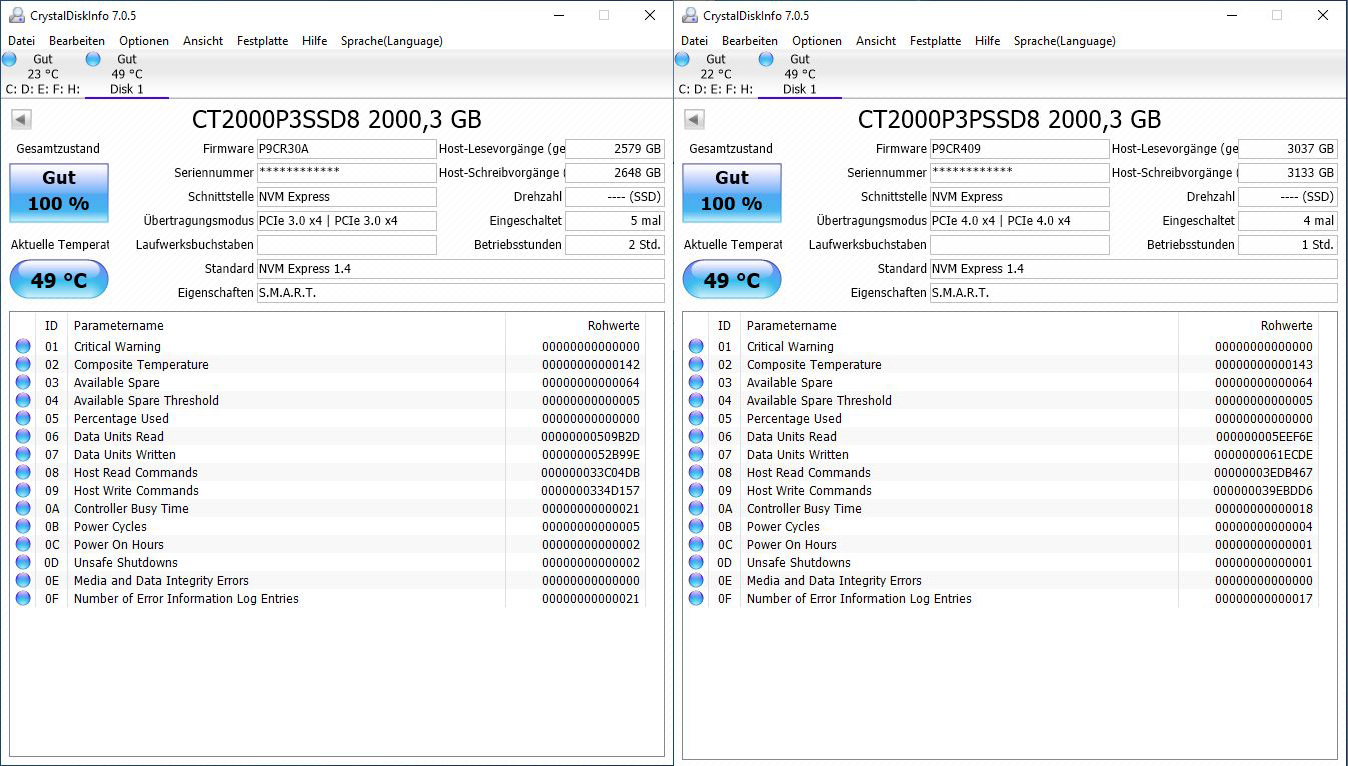This screenshot has width=1348, height=766.
Task: Click the previous disk arrow in right window
Action: pyautogui.click(x=694, y=120)
